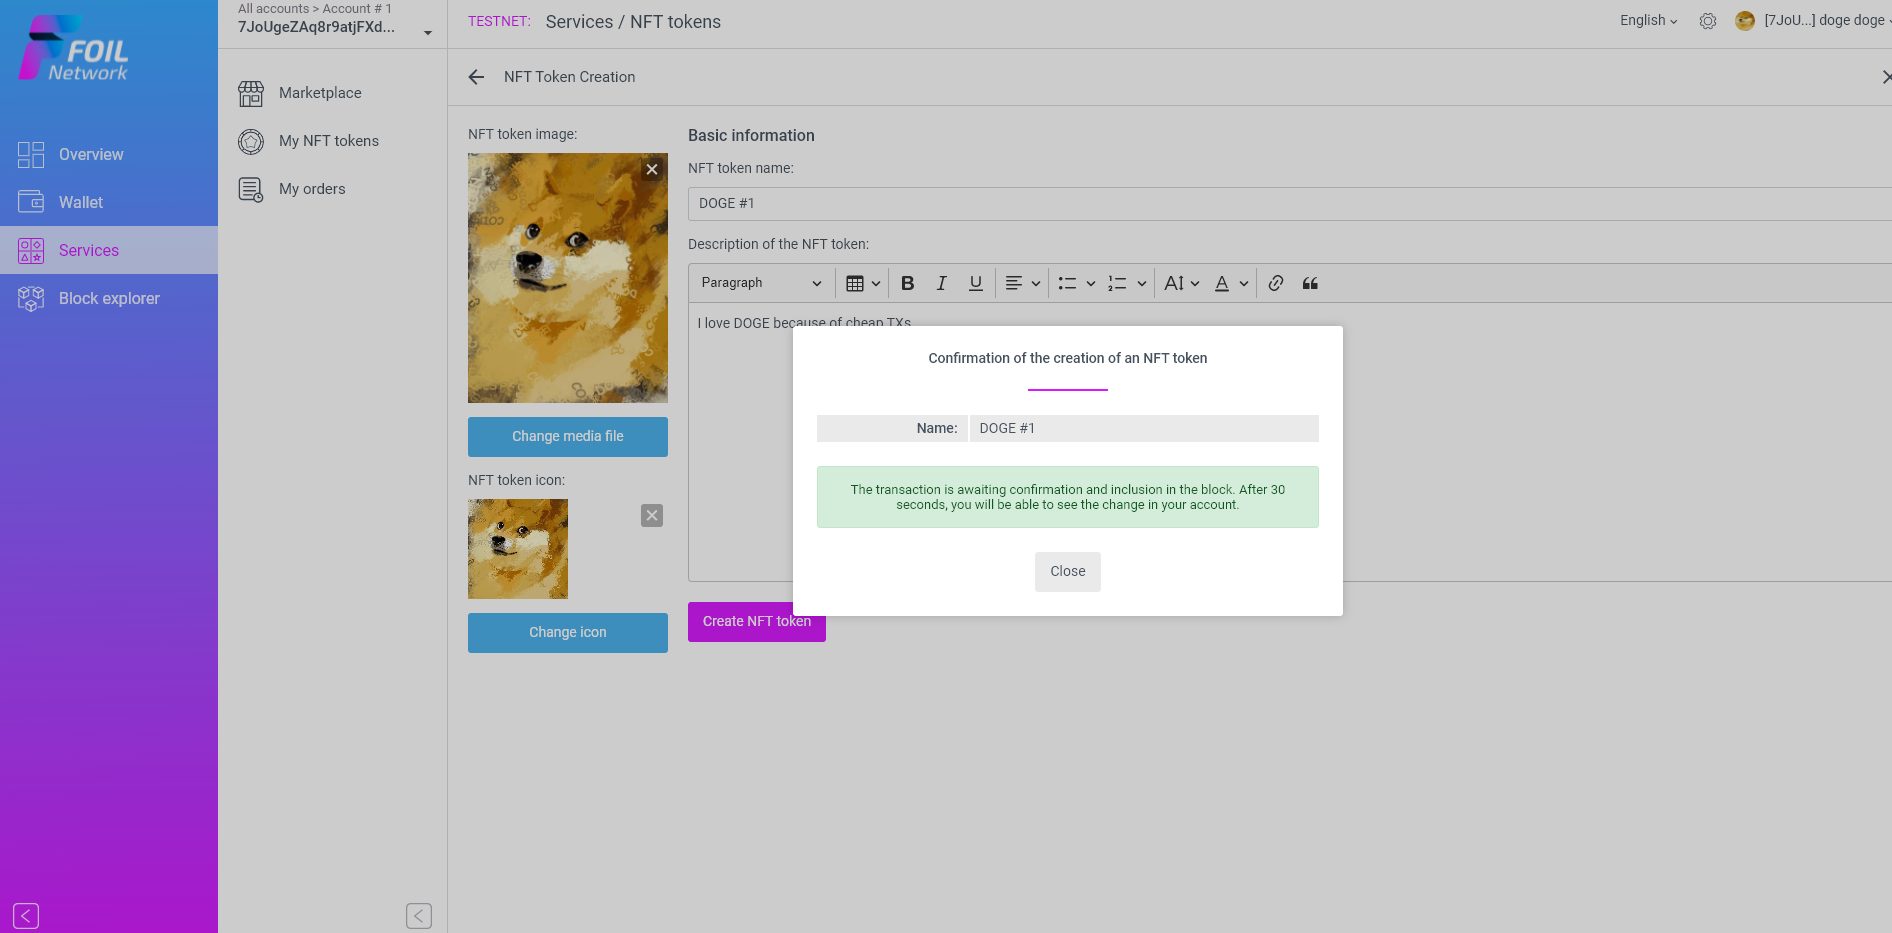This screenshot has width=1892, height=933.
Task: Remove the NFT token image
Action: [x=652, y=169]
